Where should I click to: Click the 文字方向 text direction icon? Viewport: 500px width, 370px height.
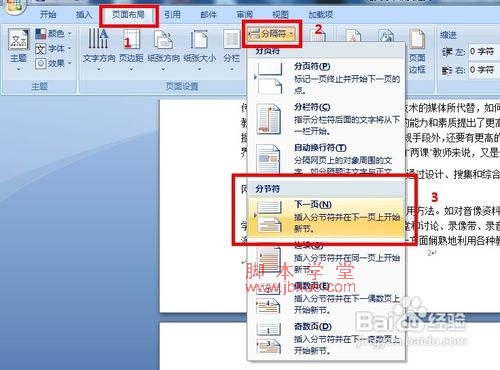tap(98, 39)
